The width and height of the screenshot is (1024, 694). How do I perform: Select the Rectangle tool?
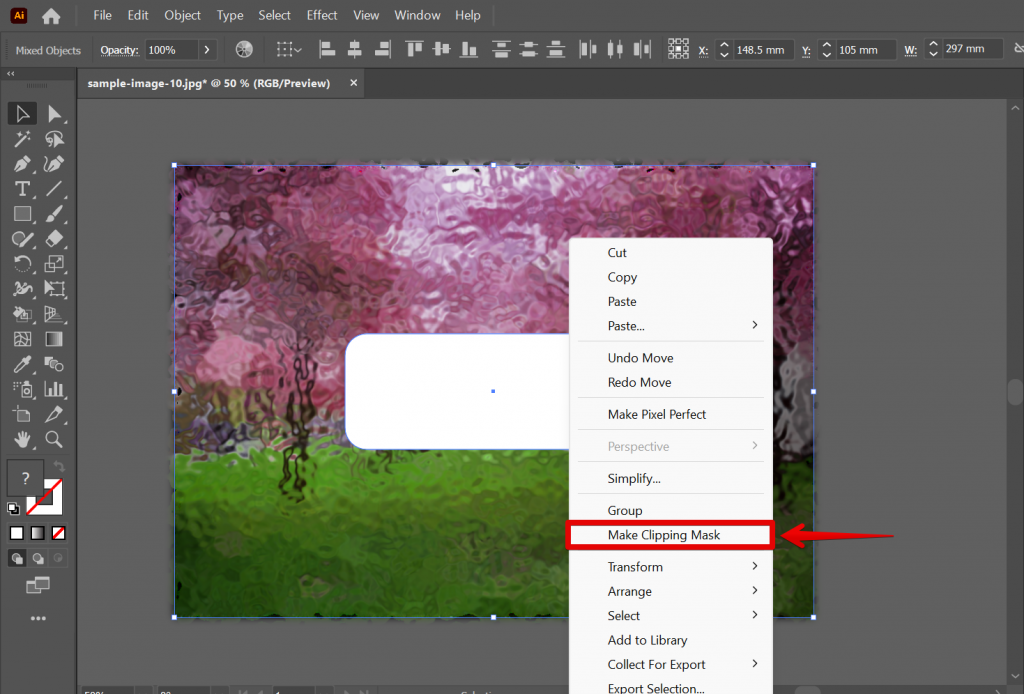tap(22, 214)
